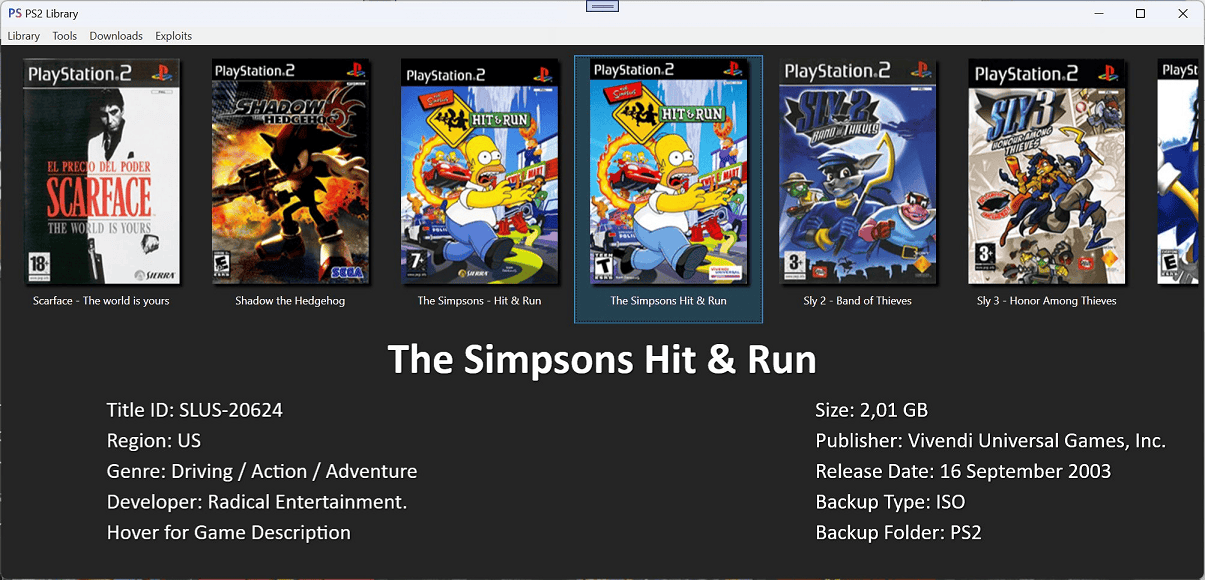Select the Sly 3 Honor Among Thieves cover
The height and width of the screenshot is (580, 1205).
[x=1046, y=172]
